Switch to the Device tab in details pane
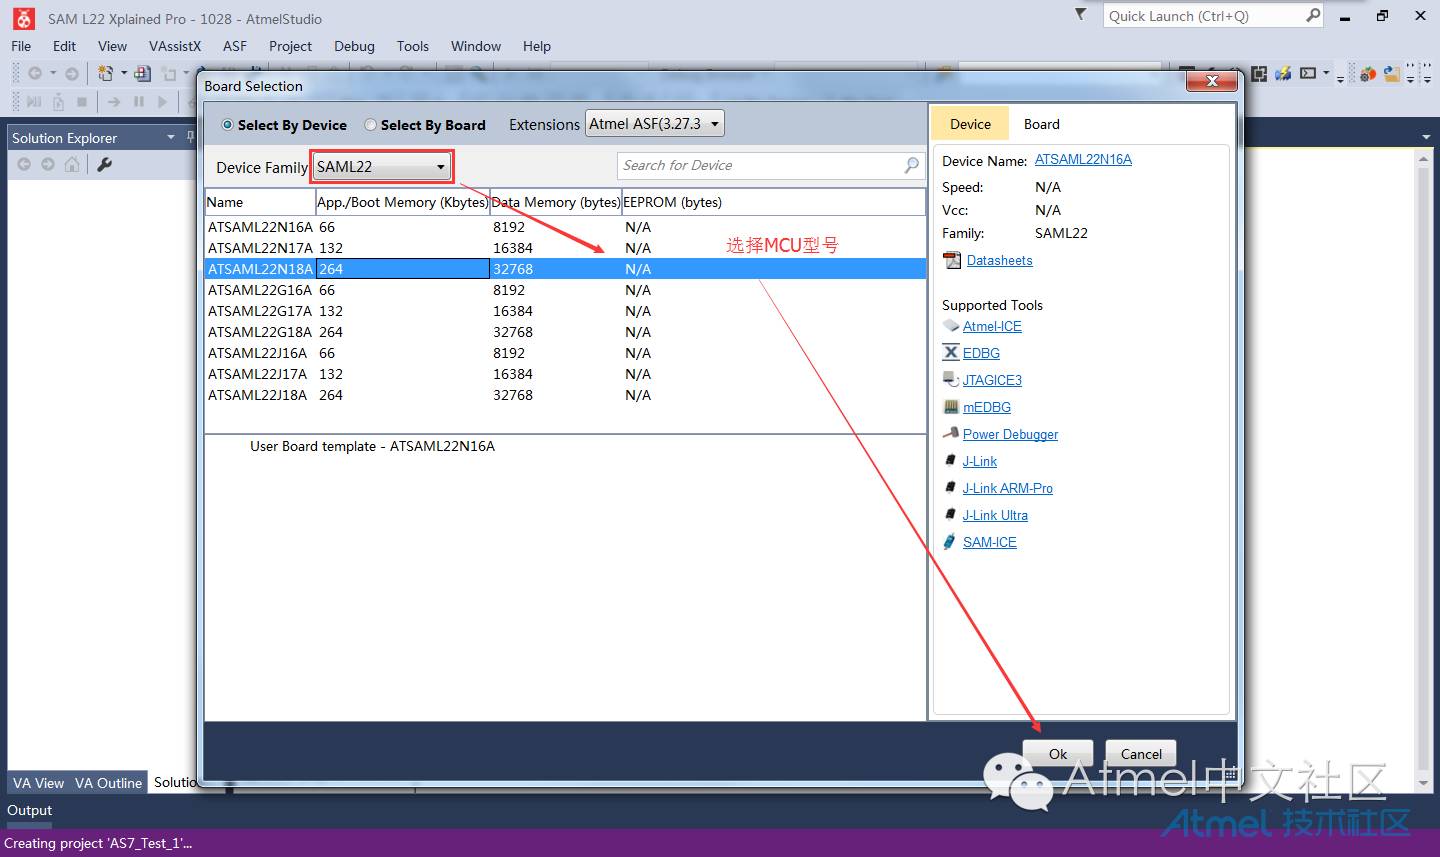1440x857 pixels. [970, 124]
